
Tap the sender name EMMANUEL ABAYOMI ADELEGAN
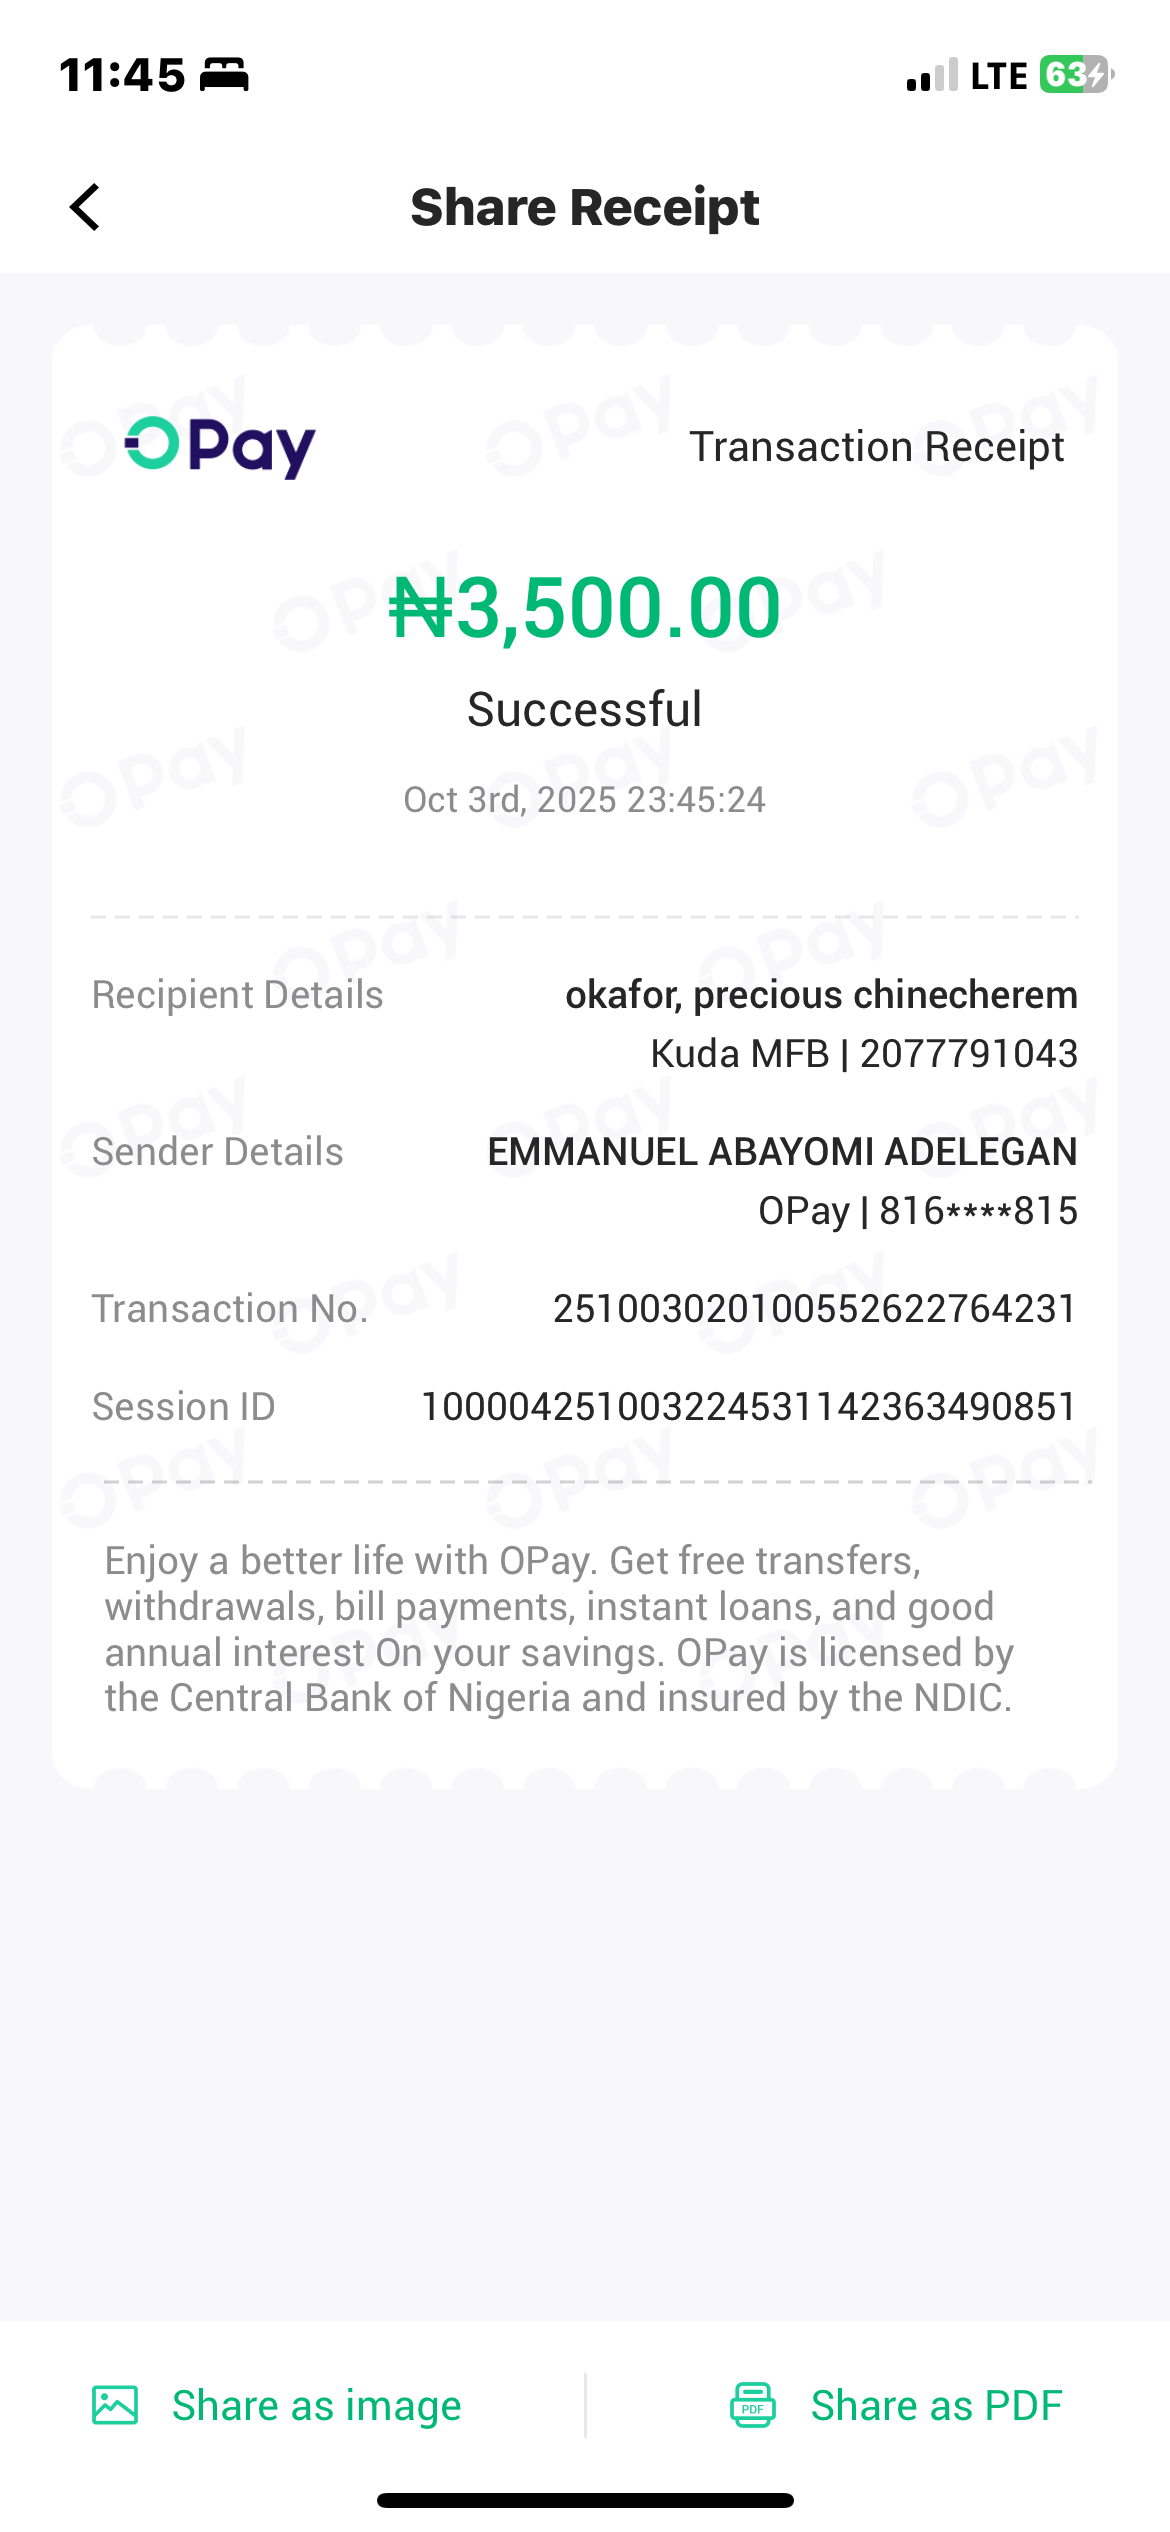(782, 1152)
